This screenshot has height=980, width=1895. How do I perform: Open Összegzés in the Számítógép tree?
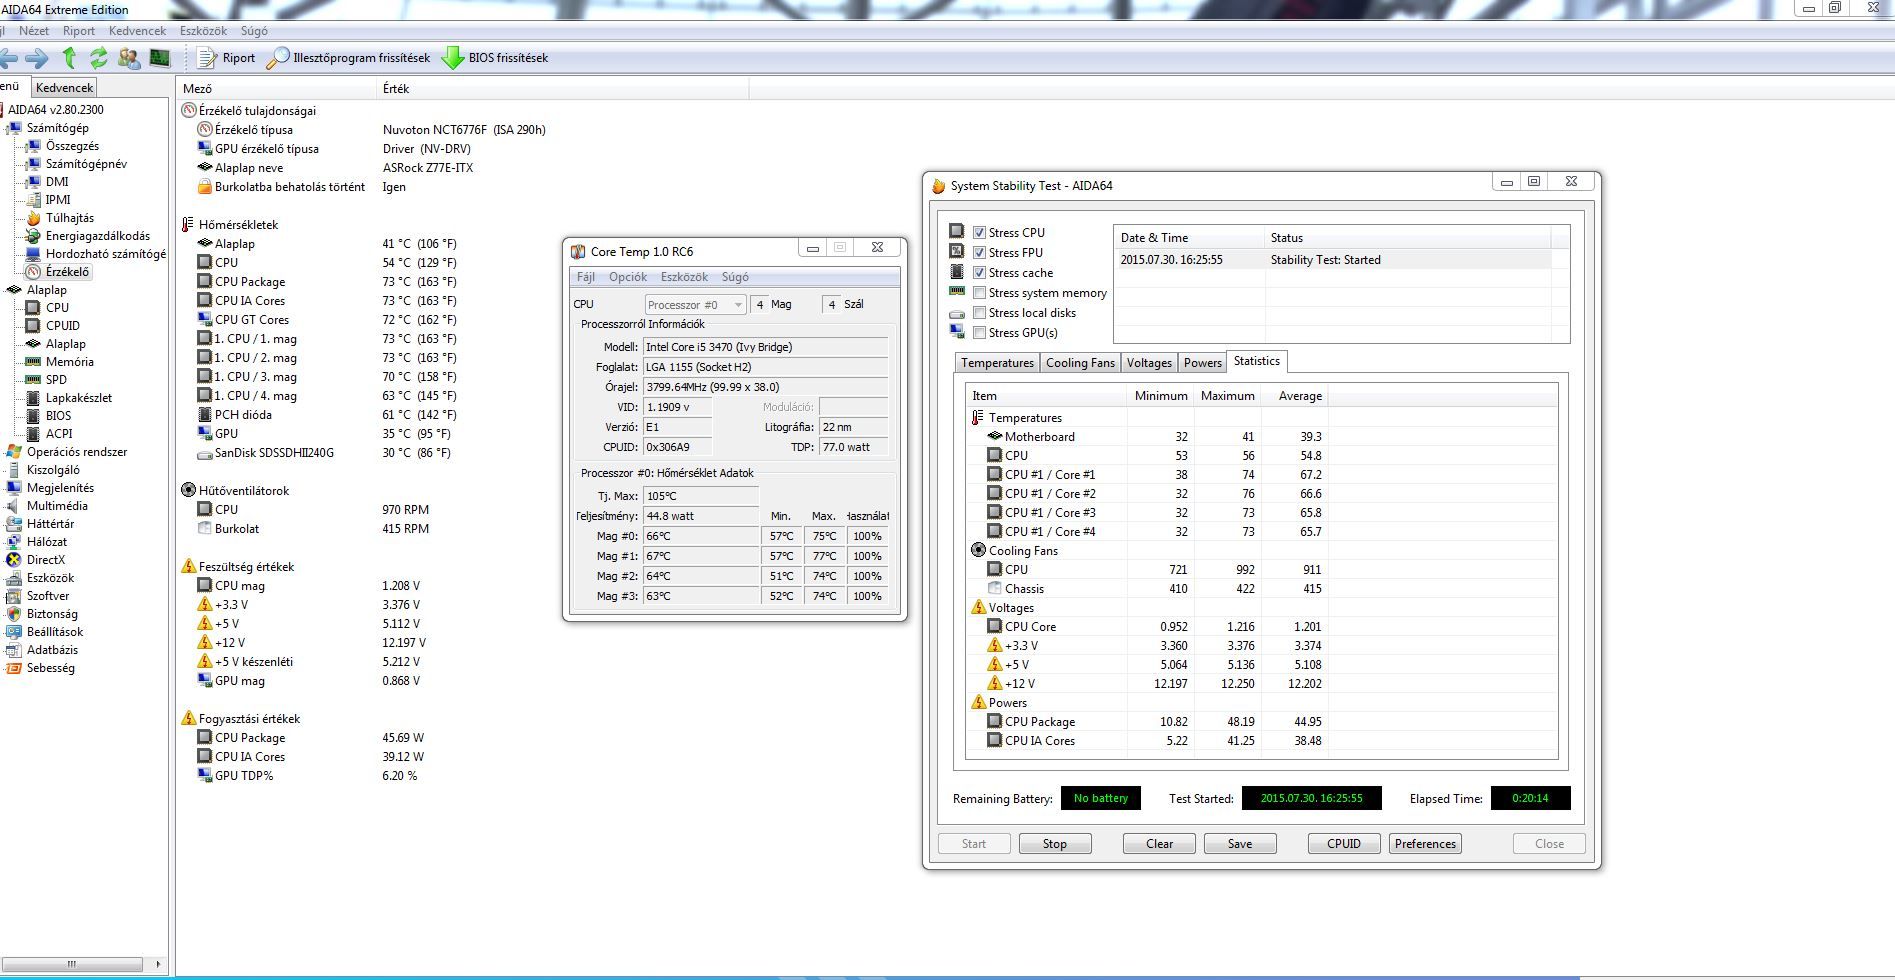[72, 146]
